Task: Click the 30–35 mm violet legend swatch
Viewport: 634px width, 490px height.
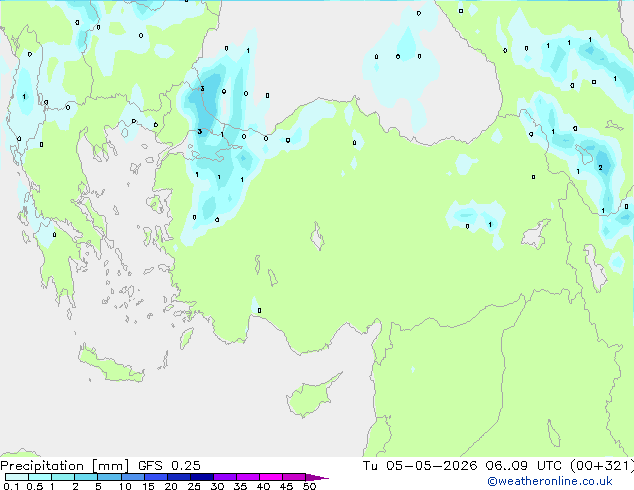Action: tap(225, 477)
